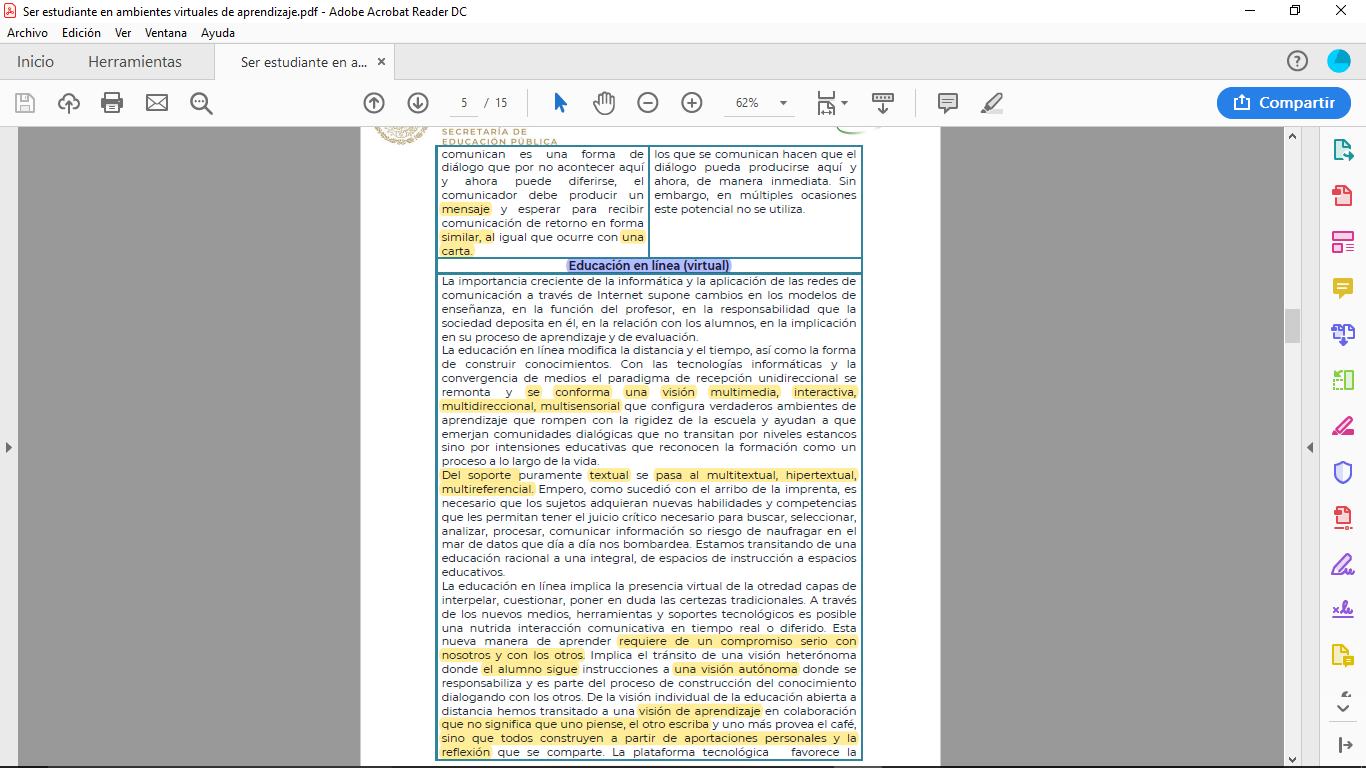This screenshot has width=1366, height=768.
Task: Open the Edición menu
Action: [81, 33]
